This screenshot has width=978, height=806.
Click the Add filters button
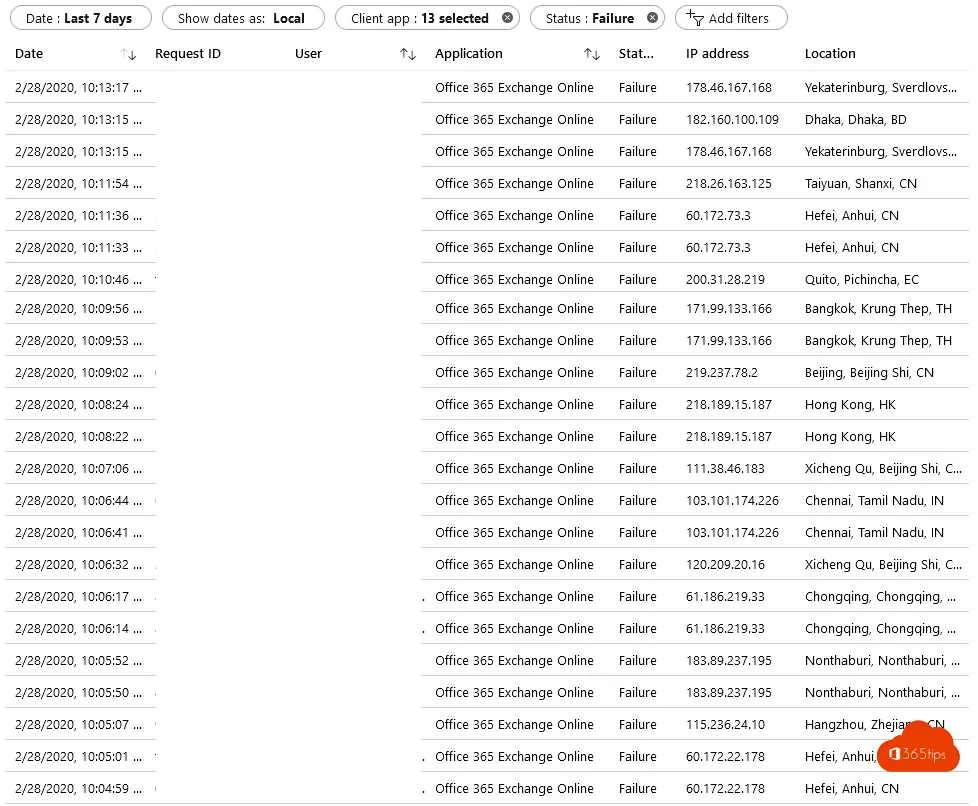(731, 18)
